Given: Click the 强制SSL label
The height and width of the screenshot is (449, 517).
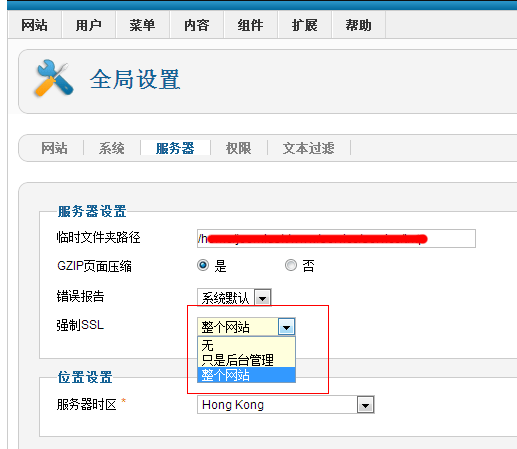Looking at the screenshot, I should pyautogui.click(x=80, y=325).
